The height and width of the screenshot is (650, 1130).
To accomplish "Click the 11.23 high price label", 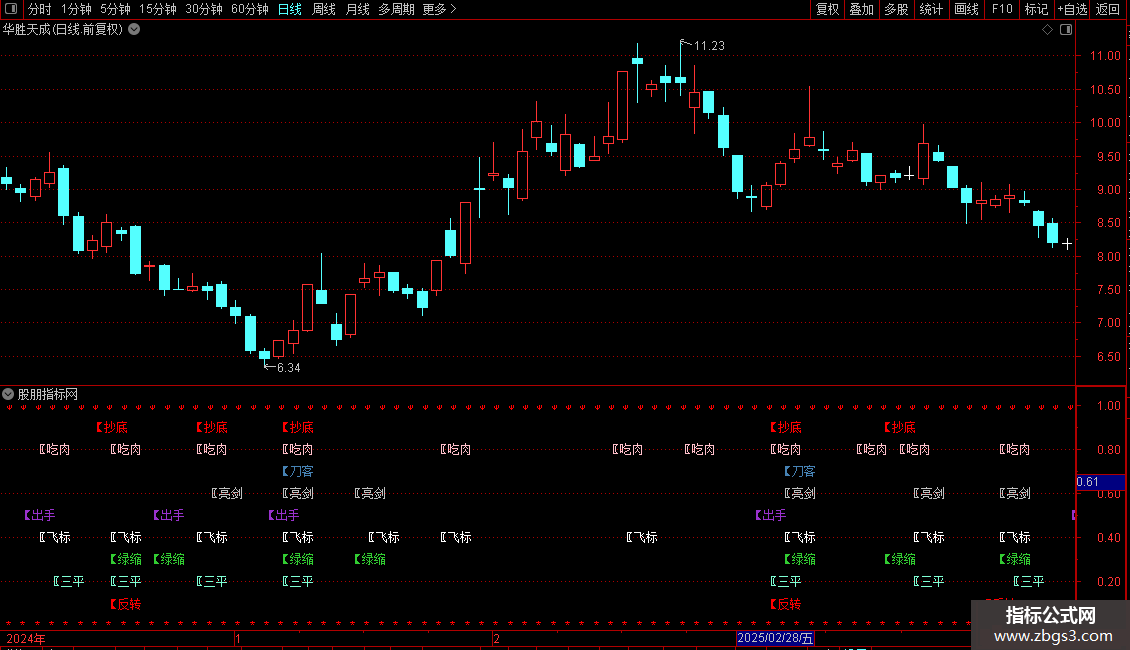I will point(709,45).
